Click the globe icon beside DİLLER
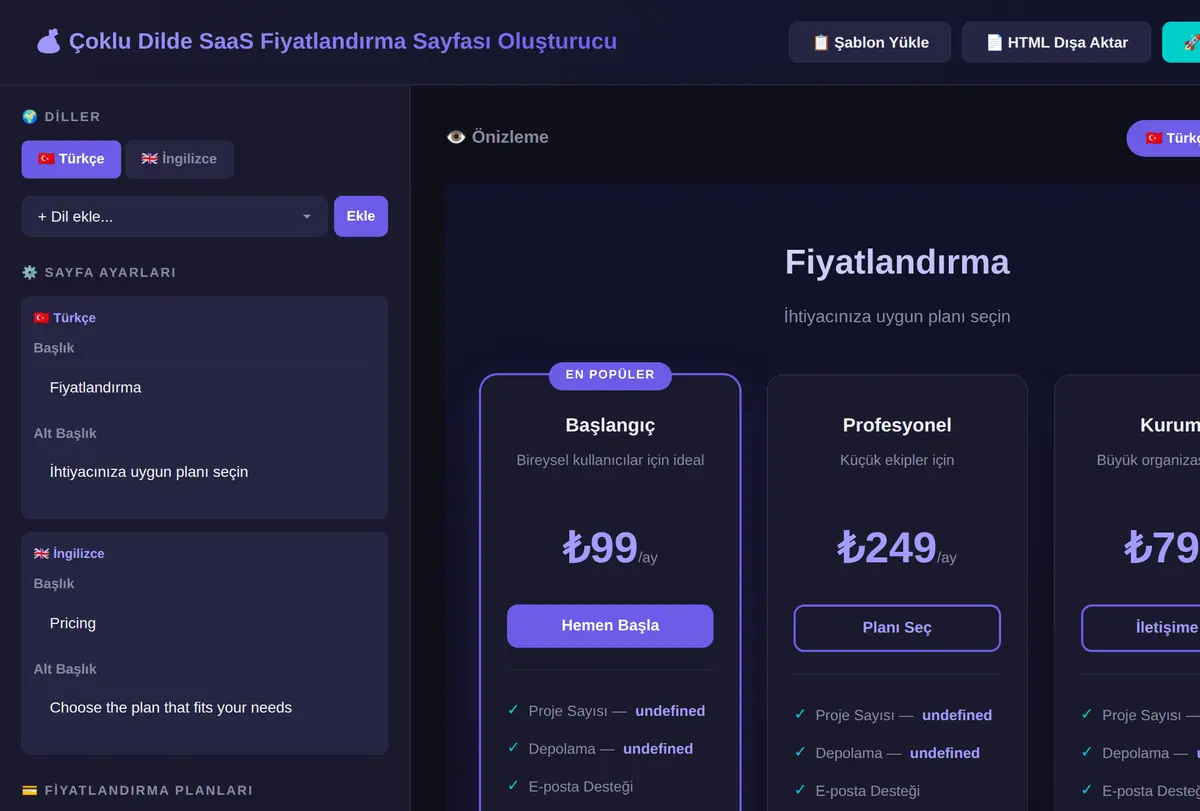This screenshot has height=811, width=1200. coord(30,117)
